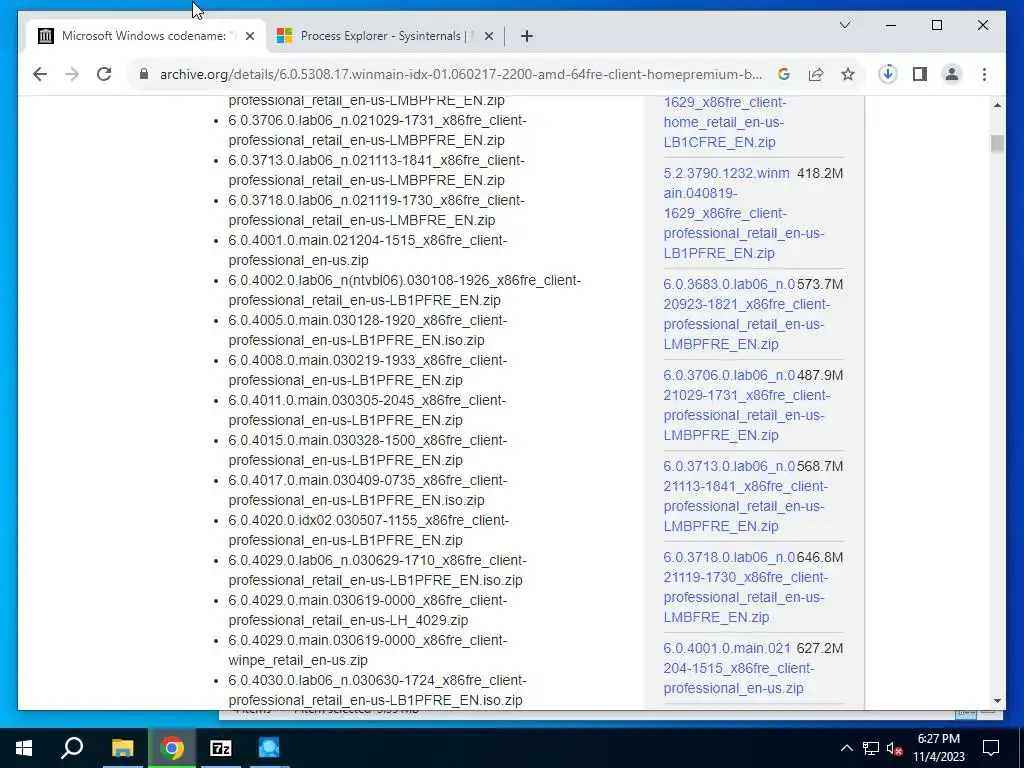The height and width of the screenshot is (768, 1024).
Task: Close the Process Explorer tab
Action: [488, 36]
